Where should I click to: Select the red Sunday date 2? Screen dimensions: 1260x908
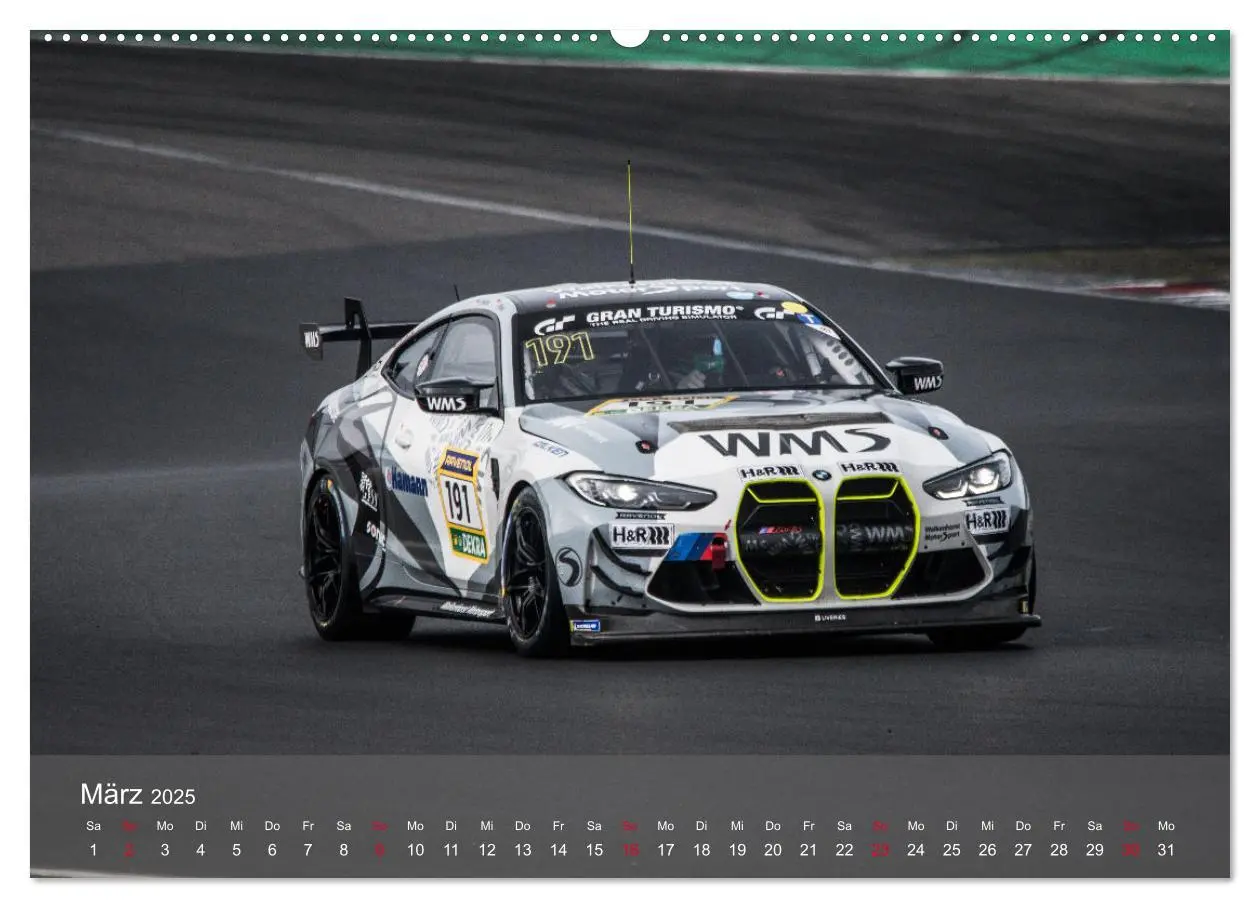click(x=129, y=850)
